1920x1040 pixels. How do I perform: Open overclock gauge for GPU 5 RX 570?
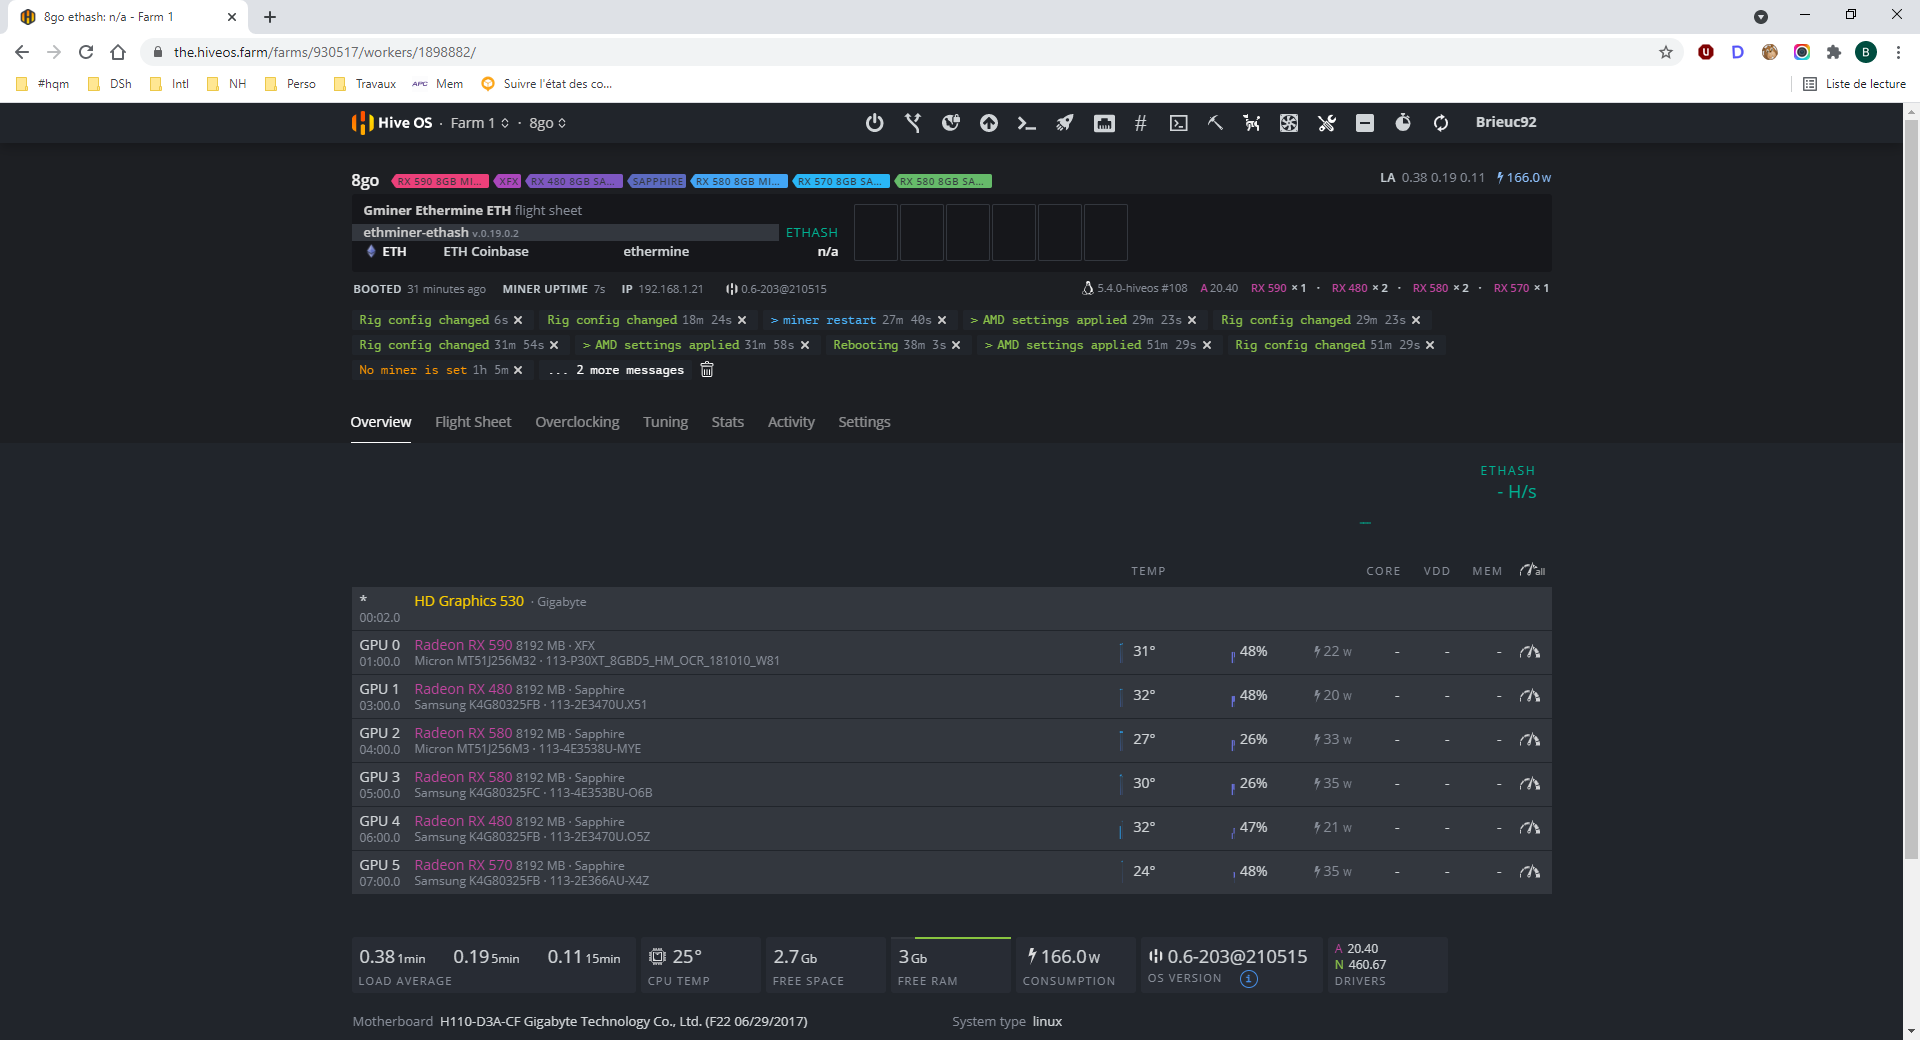(x=1530, y=872)
